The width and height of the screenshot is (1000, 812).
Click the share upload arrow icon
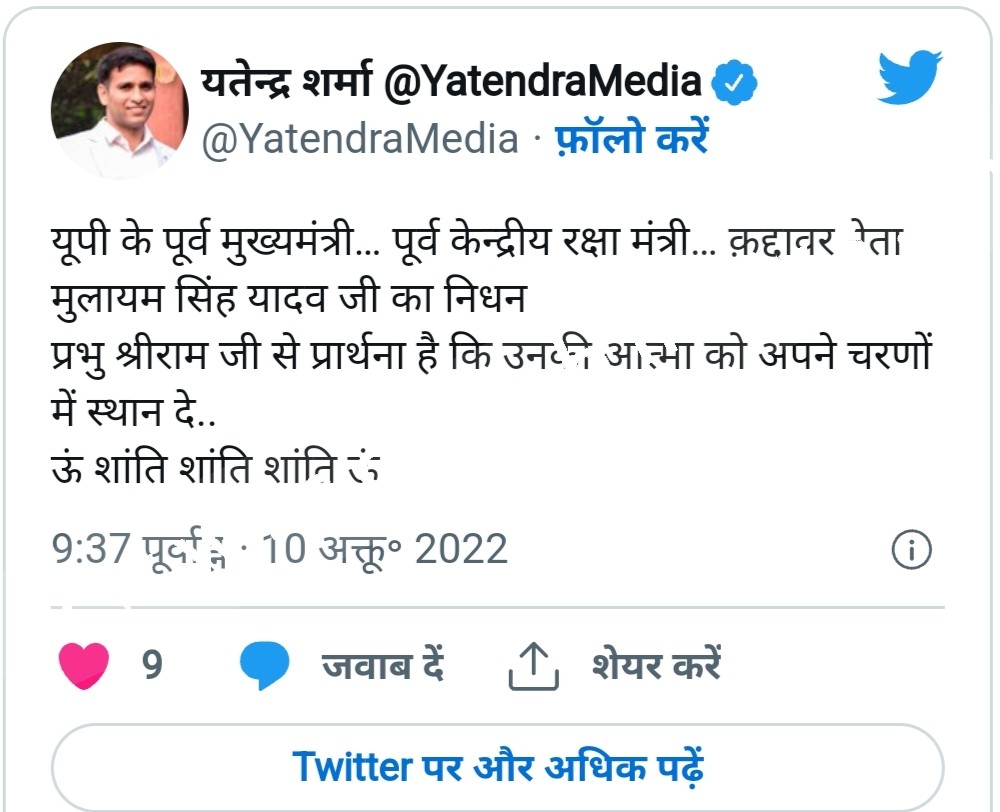click(533, 661)
